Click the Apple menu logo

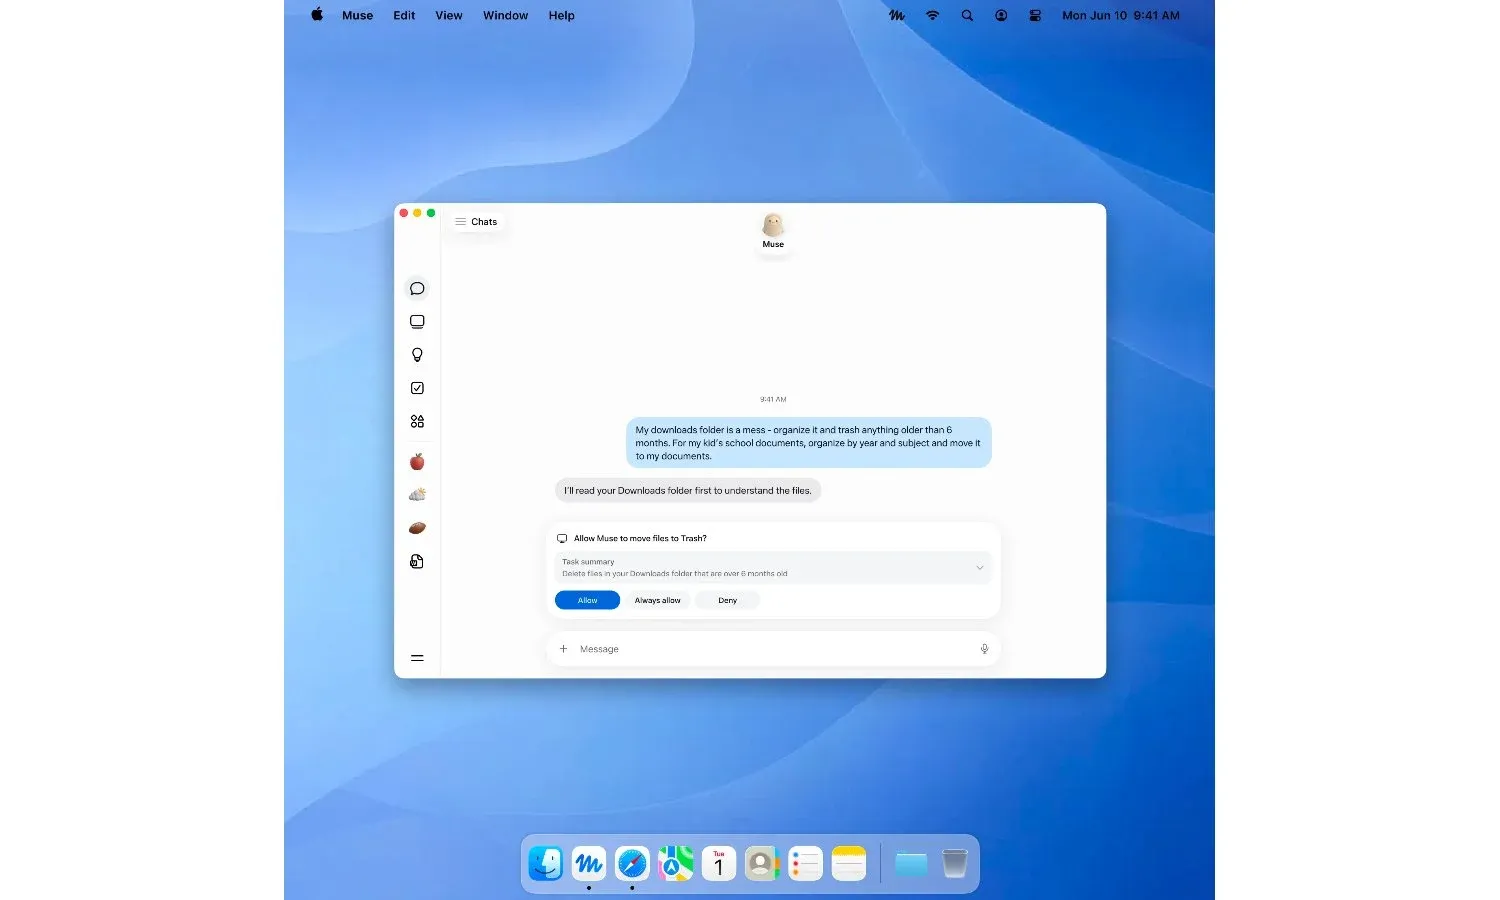(317, 15)
